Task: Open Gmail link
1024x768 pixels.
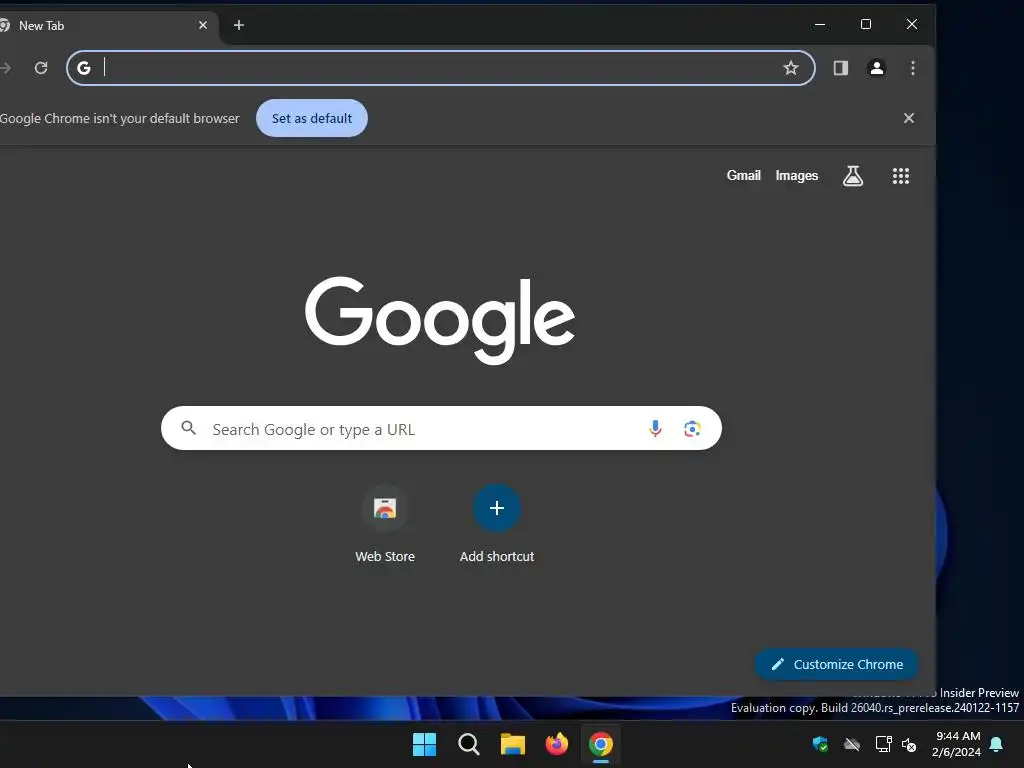Action: [744, 176]
